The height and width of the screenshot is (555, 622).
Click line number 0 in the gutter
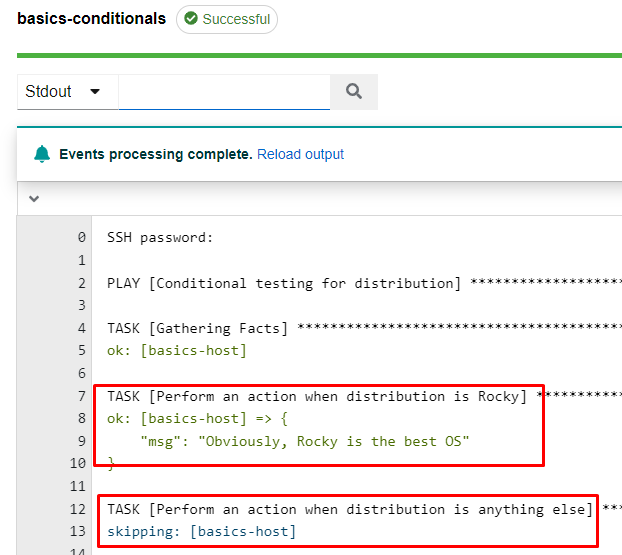coord(81,237)
